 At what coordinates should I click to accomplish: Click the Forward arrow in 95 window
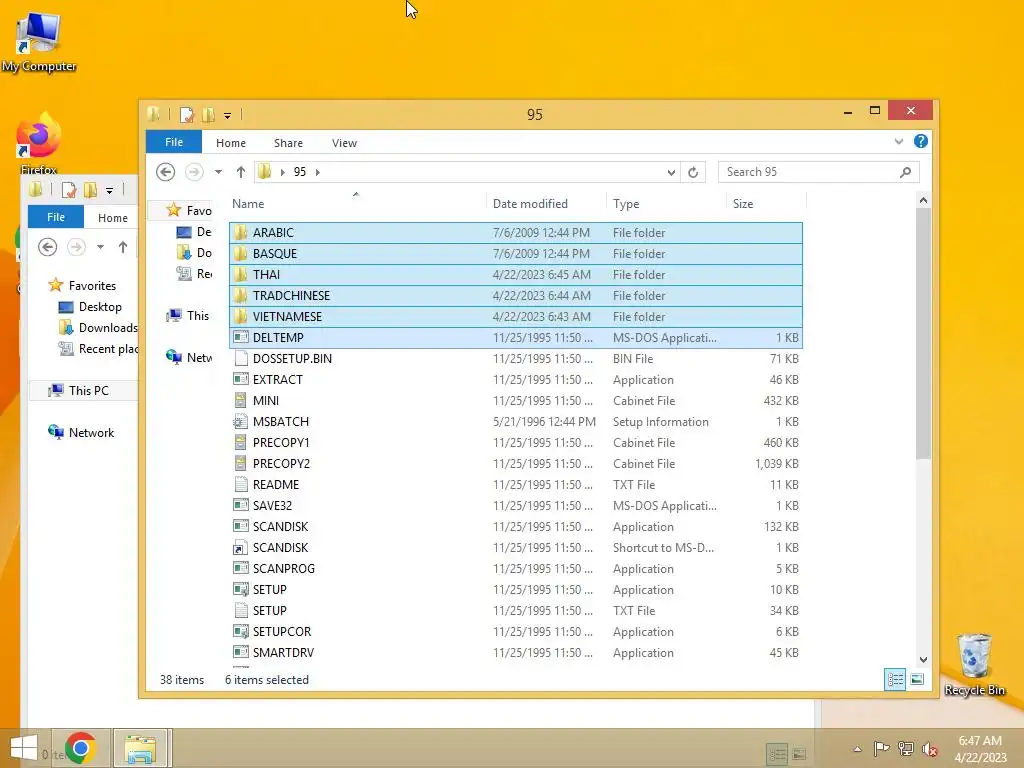coord(194,172)
